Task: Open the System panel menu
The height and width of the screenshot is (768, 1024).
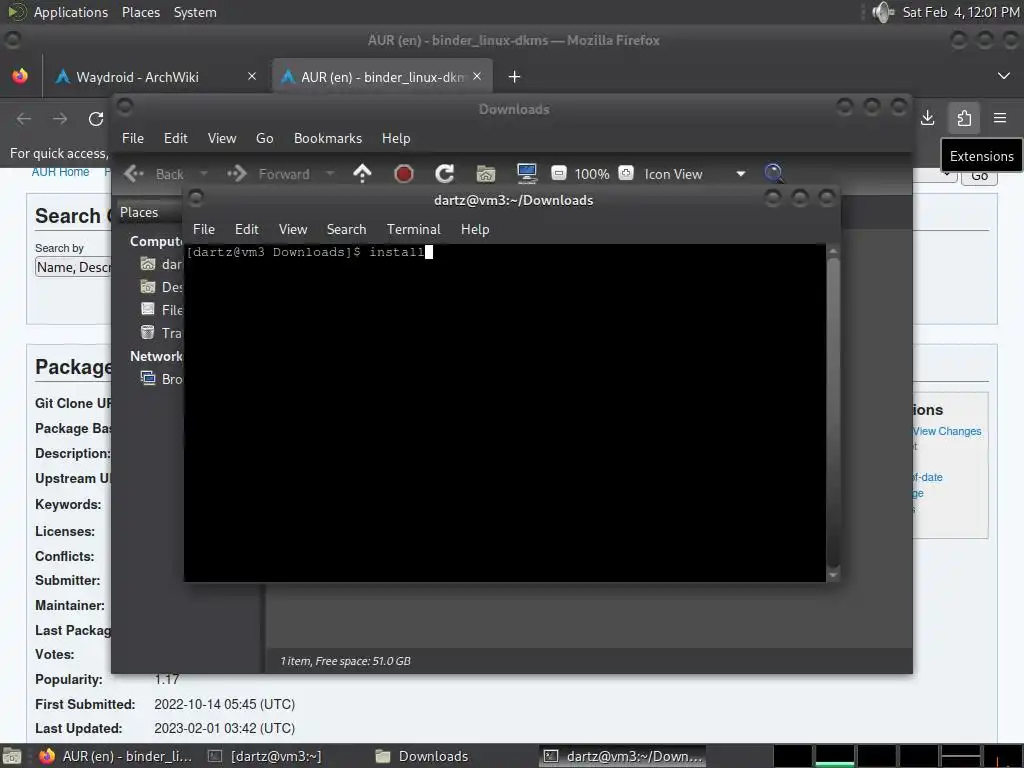Action: coord(195,12)
